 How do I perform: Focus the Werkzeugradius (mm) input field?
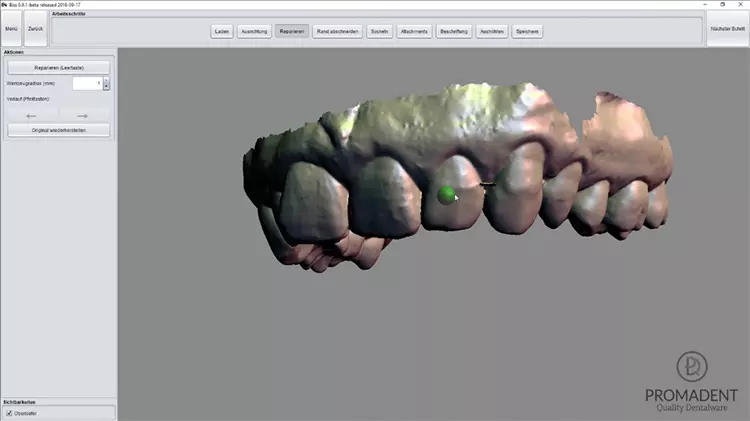tap(88, 83)
